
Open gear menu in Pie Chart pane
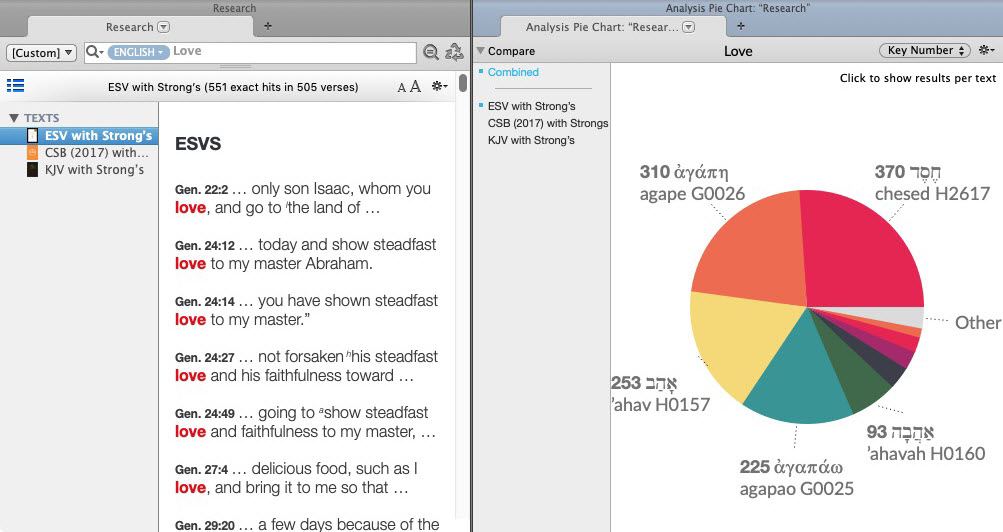pyautogui.click(x=987, y=51)
